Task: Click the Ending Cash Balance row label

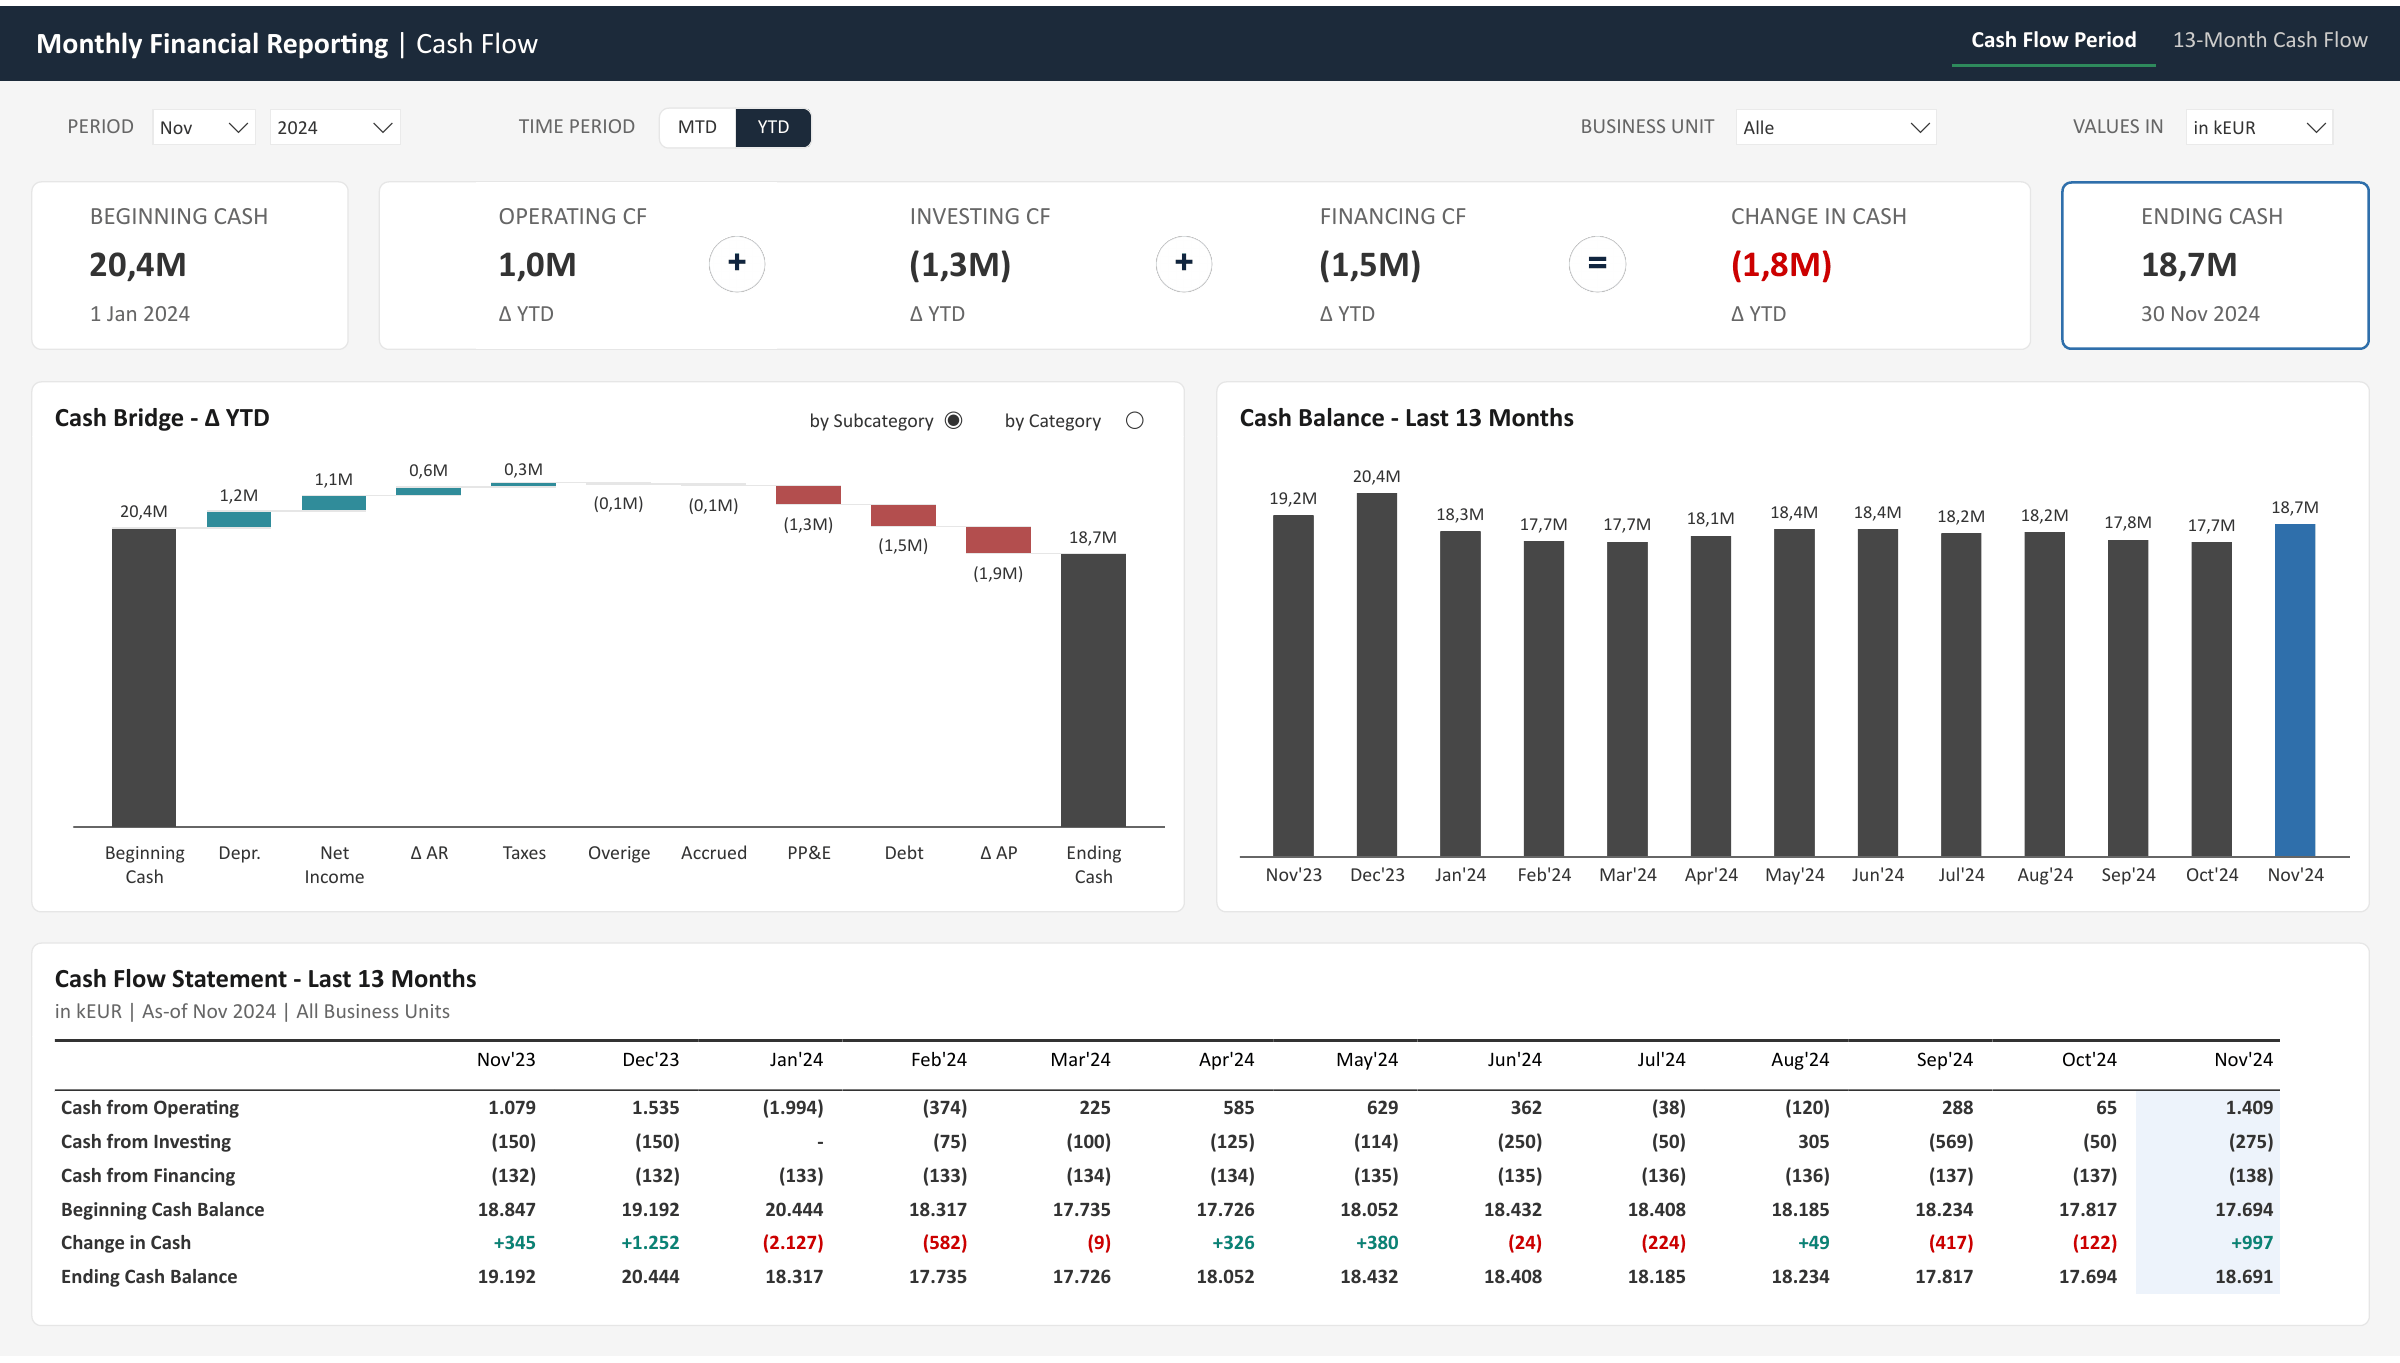Action: pos(149,1277)
